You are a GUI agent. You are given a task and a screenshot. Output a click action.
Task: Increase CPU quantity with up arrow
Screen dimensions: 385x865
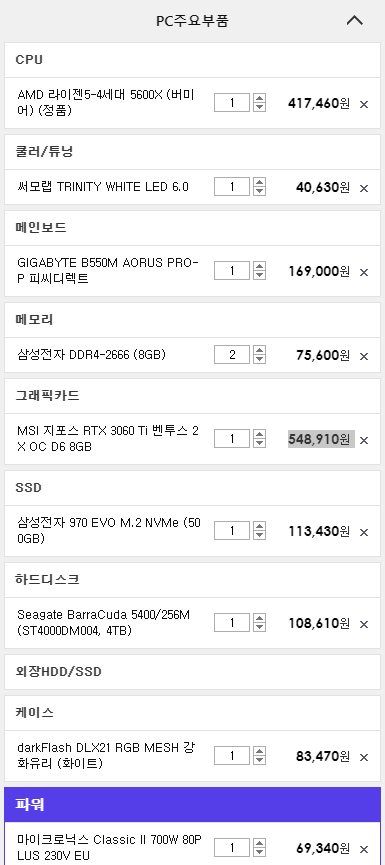coord(259,98)
